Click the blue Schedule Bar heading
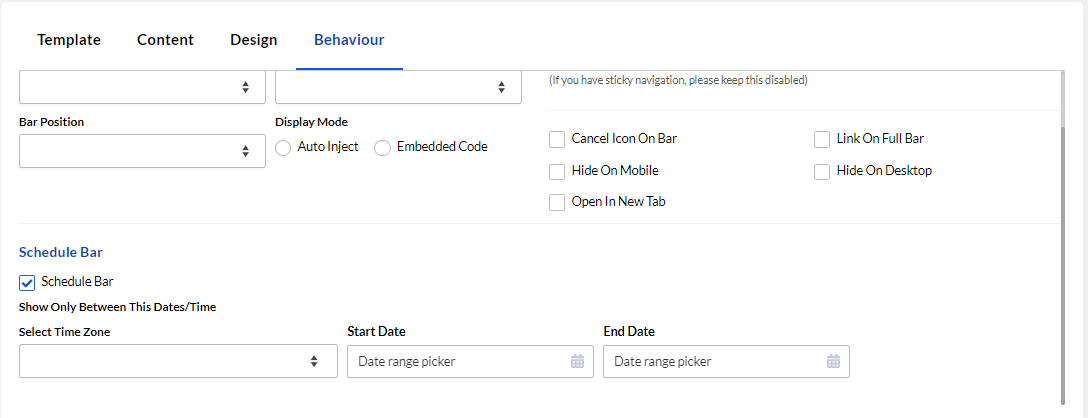Viewport: 1088px width, 418px height. pyautogui.click(x=62, y=252)
